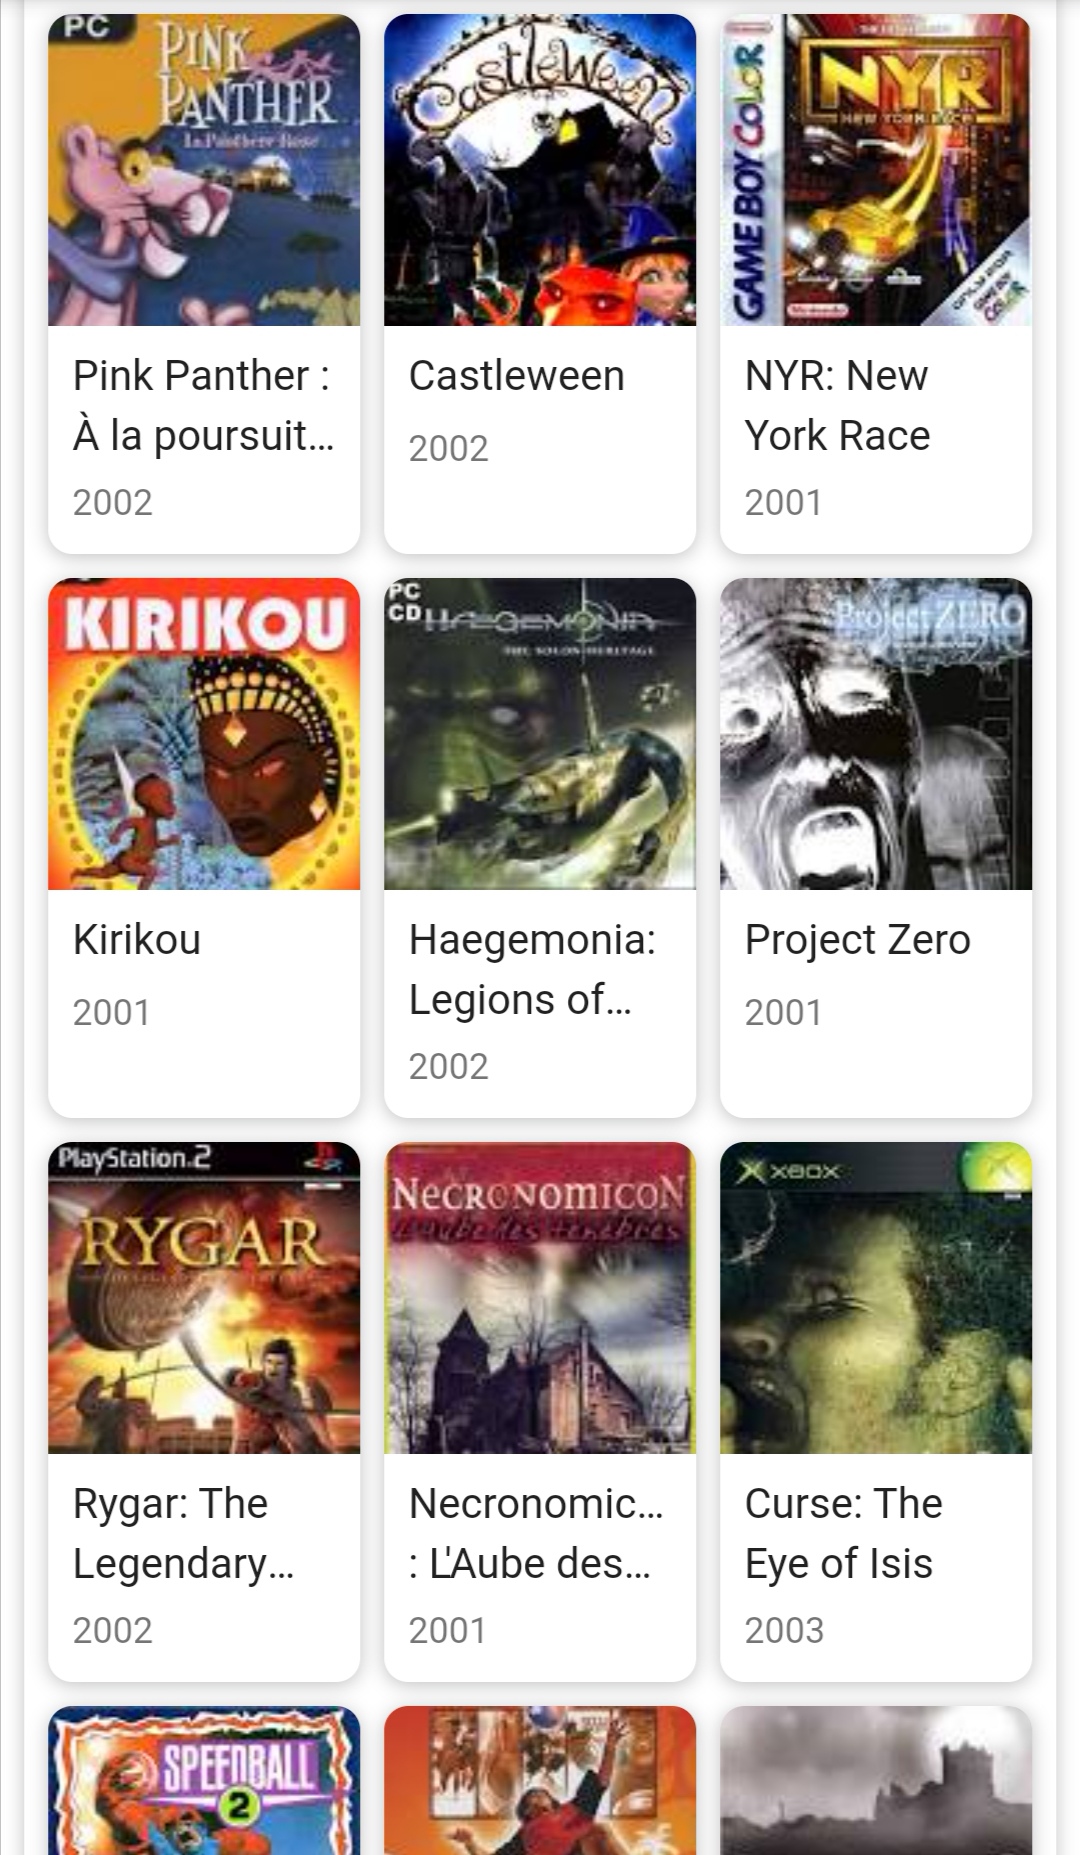Click the Castleween title text
Image resolution: width=1080 pixels, height=1855 pixels.
pos(517,376)
